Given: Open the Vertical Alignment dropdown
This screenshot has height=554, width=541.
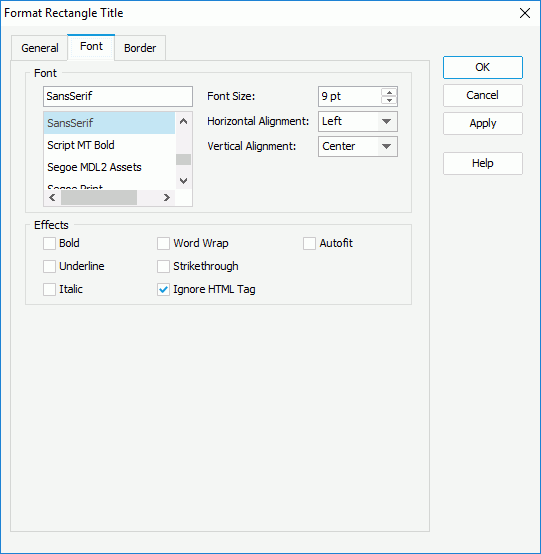Looking at the screenshot, I should click(x=358, y=146).
